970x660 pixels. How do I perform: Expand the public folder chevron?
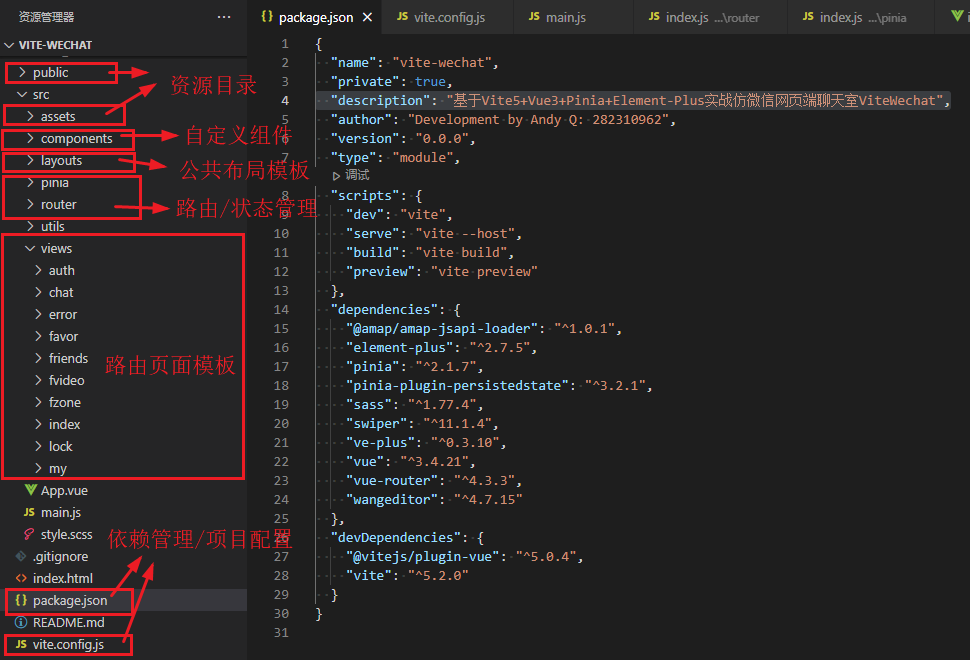click(x=22, y=72)
